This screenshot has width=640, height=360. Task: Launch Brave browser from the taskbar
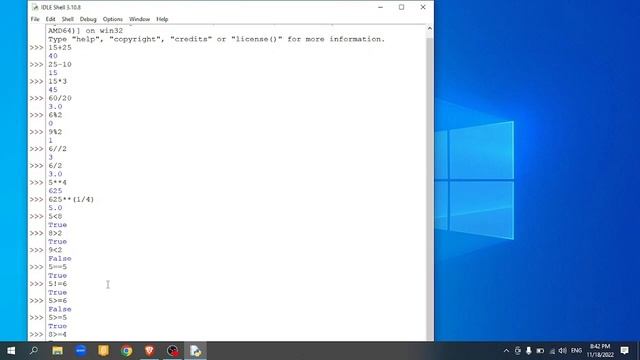[x=149, y=351]
